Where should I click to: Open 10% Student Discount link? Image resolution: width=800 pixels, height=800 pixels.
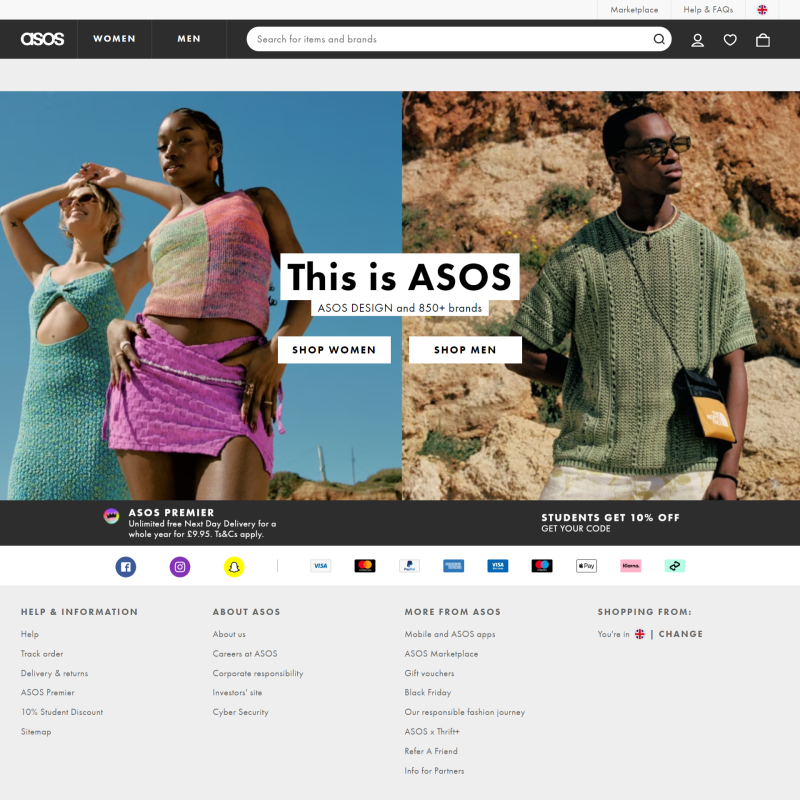point(62,712)
